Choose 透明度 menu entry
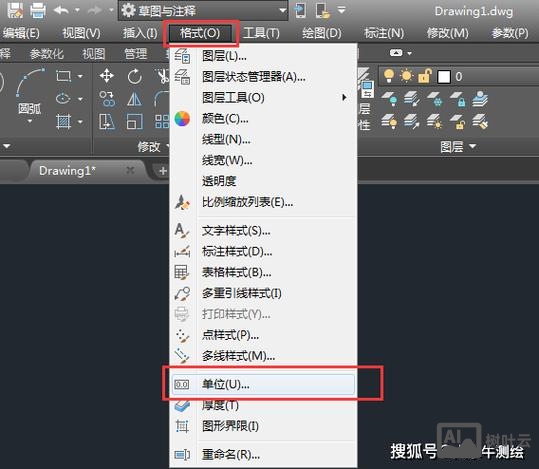This screenshot has height=469, width=539. tap(263, 181)
